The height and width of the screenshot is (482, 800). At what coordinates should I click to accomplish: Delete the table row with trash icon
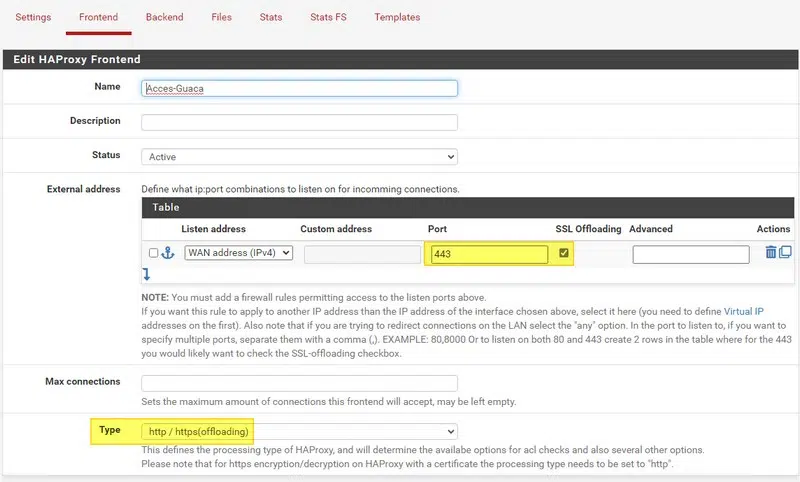point(771,252)
